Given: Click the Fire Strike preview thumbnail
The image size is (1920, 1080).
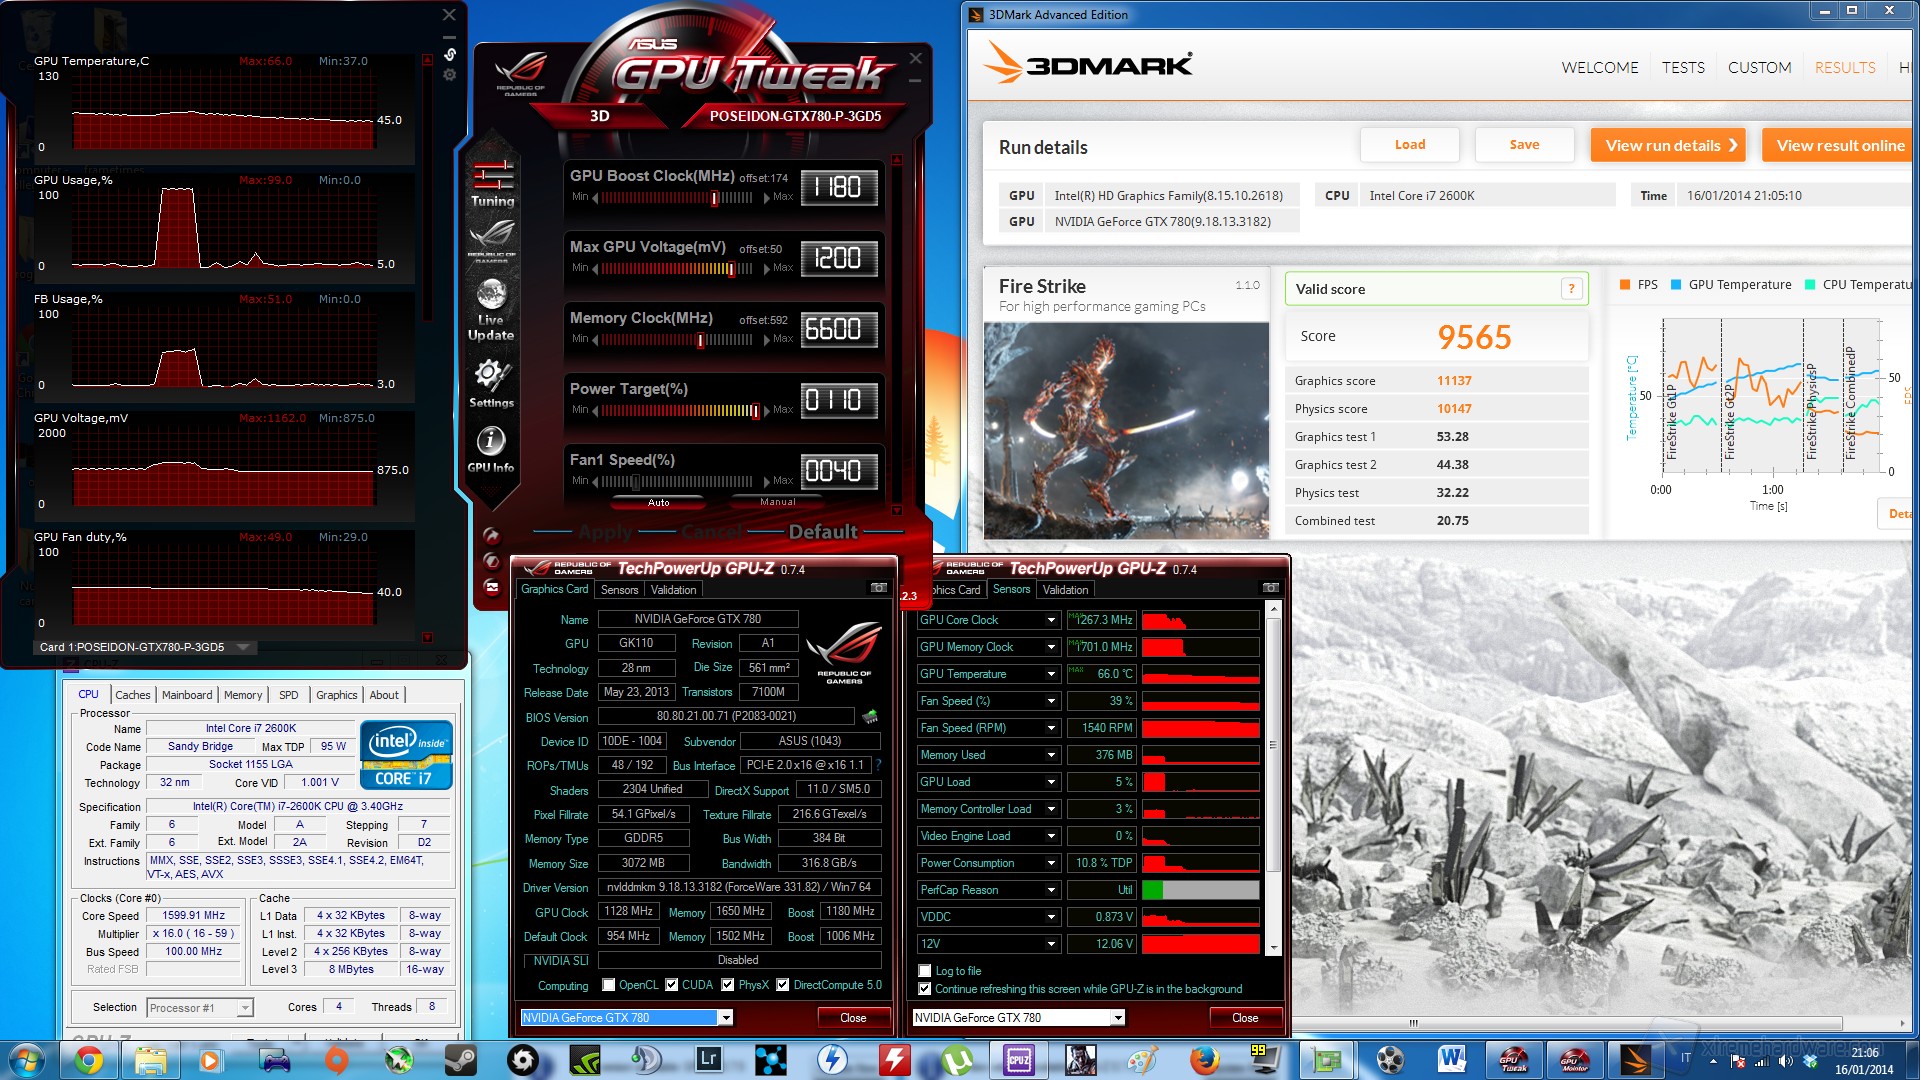Looking at the screenshot, I should pyautogui.click(x=1126, y=430).
